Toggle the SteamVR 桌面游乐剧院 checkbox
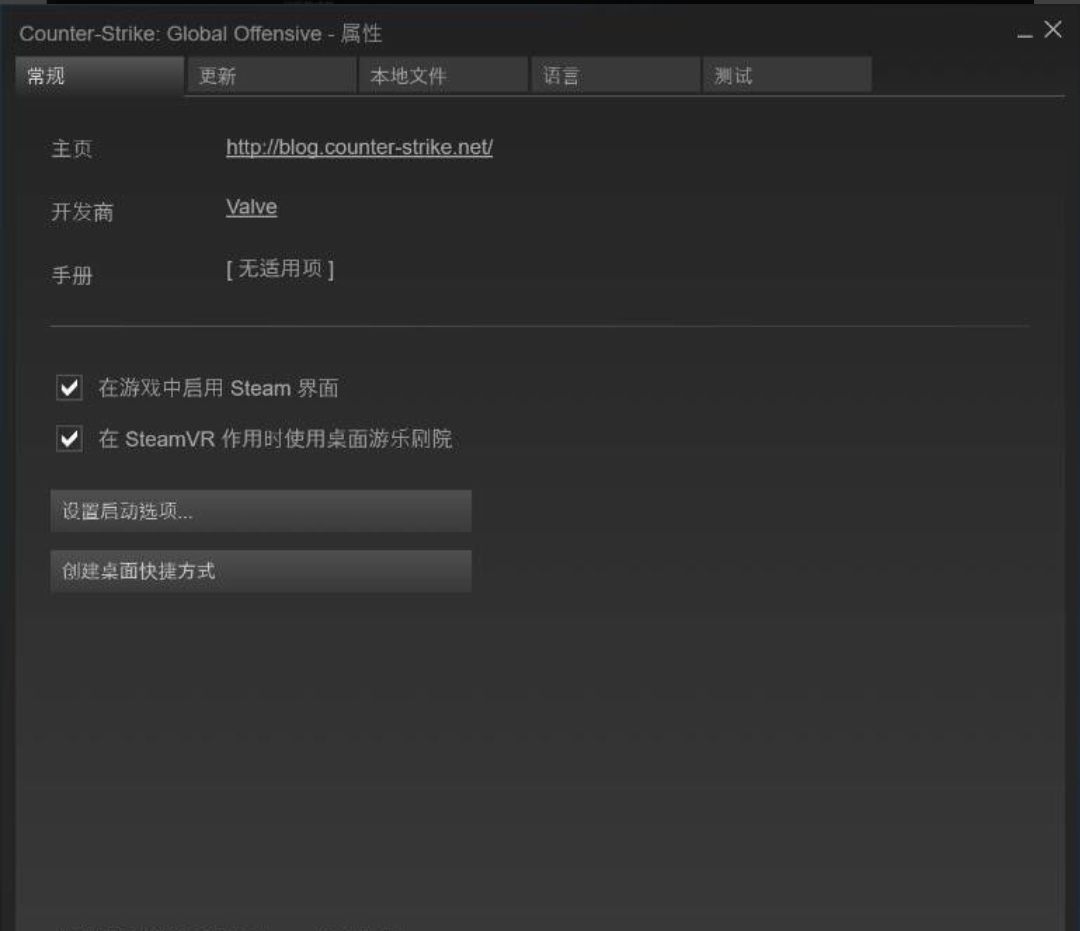 70,439
